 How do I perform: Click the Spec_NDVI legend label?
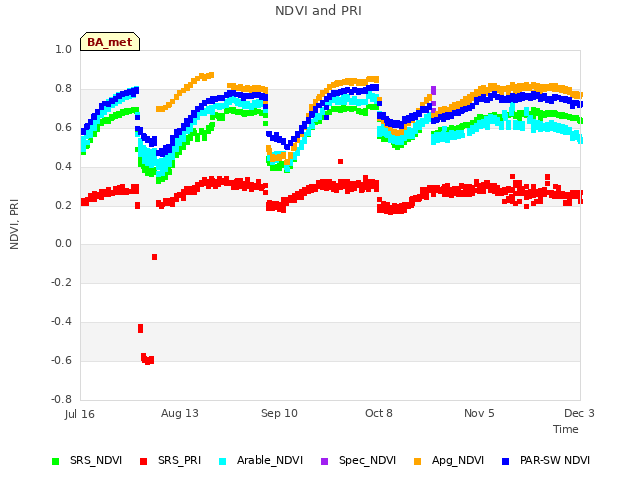tap(367, 460)
